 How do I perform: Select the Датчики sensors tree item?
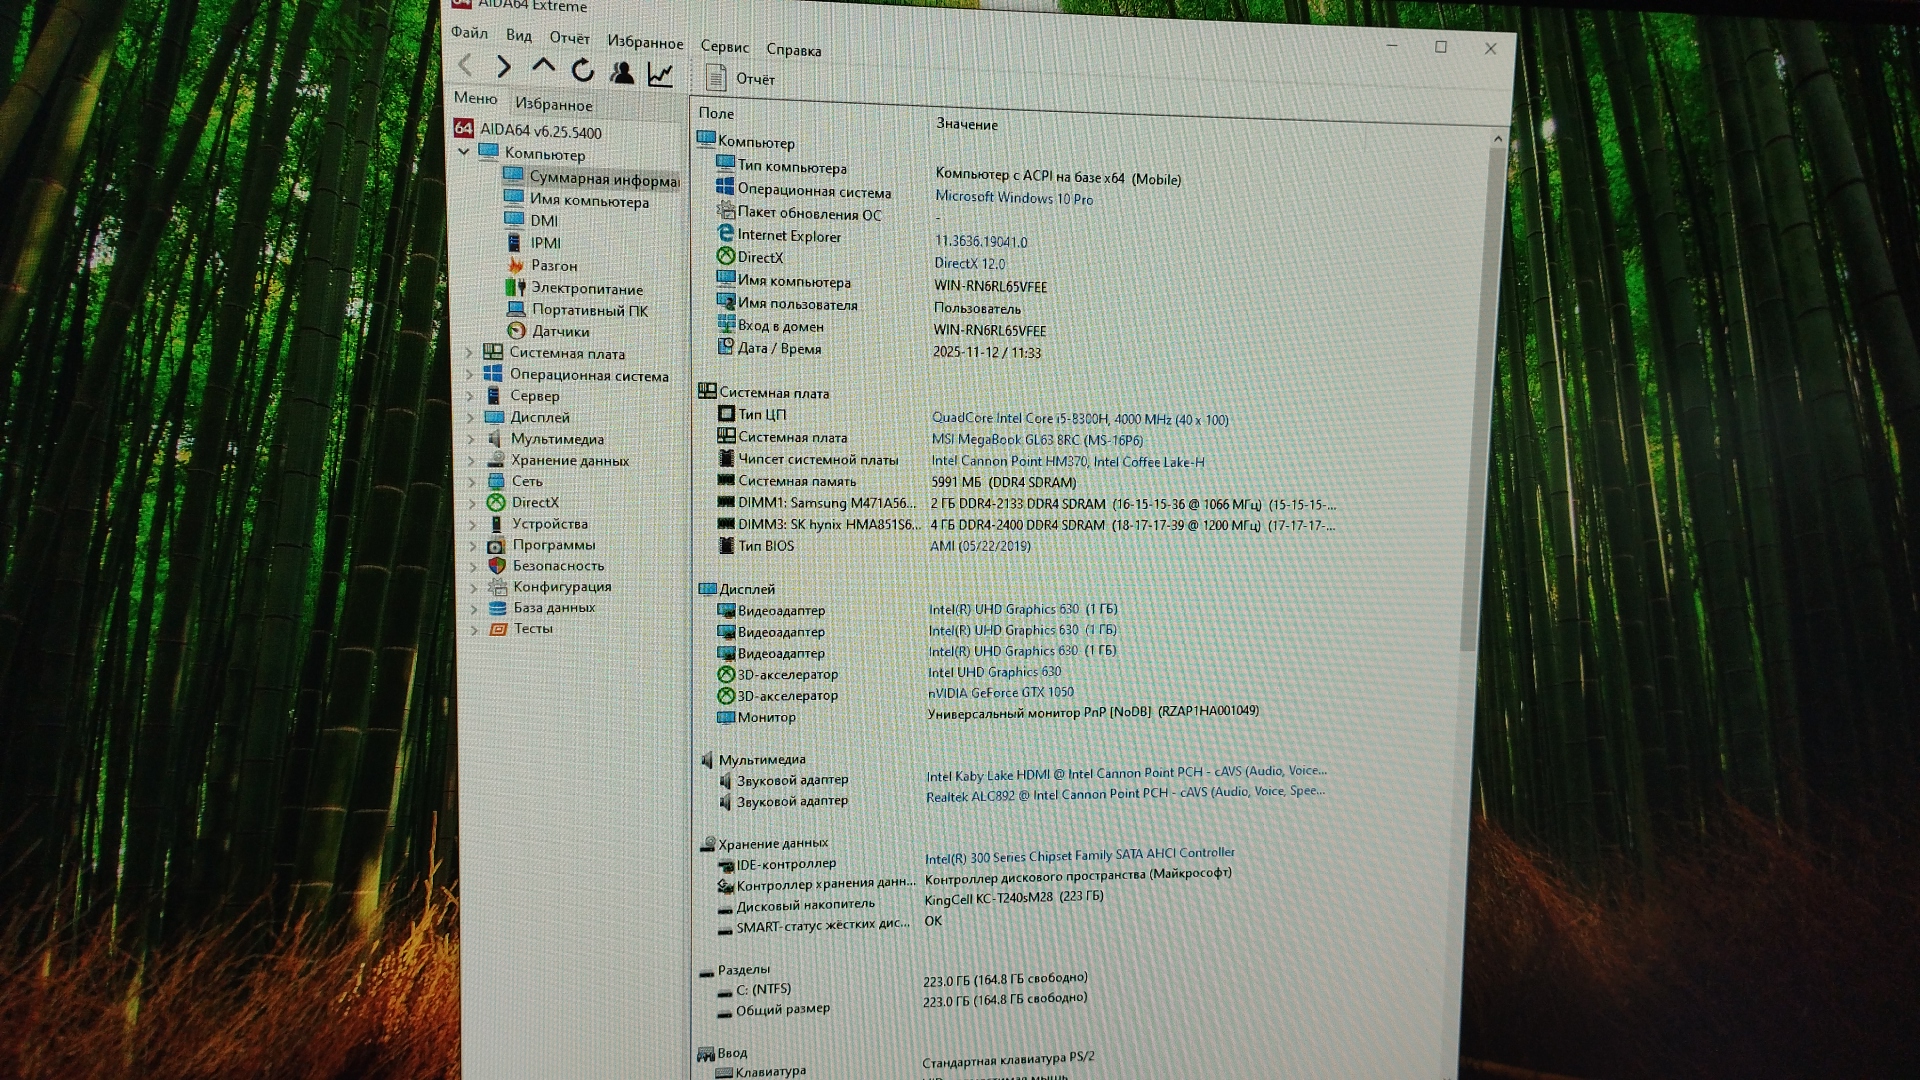click(x=560, y=331)
